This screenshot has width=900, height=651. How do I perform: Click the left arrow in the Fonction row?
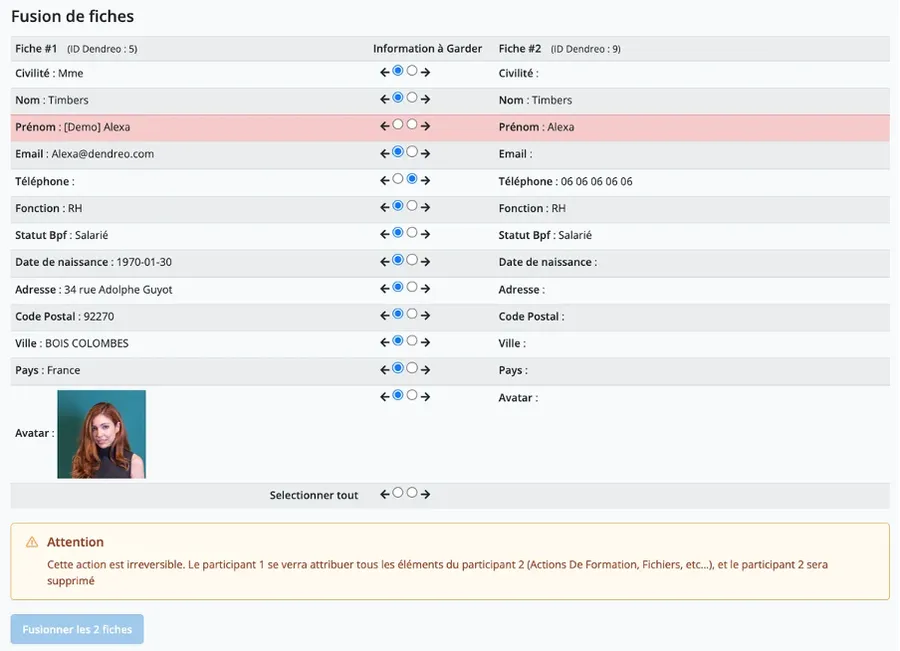(385, 207)
